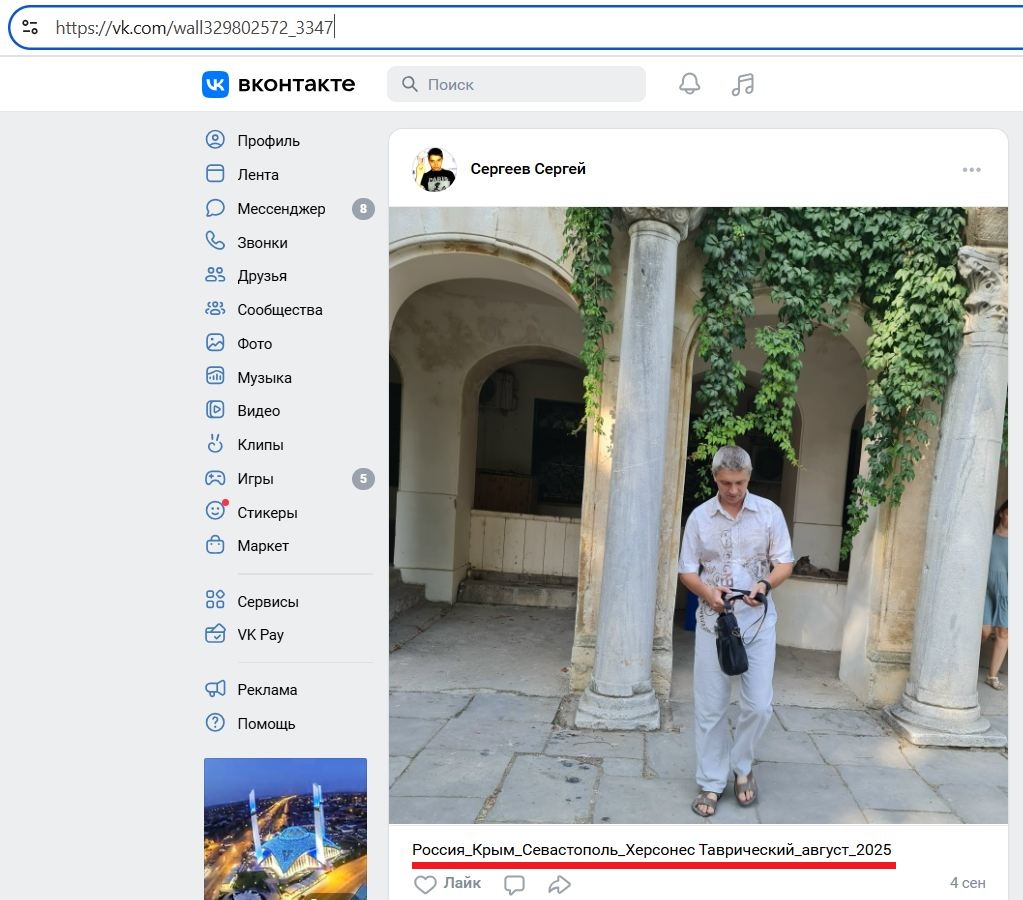
Task: Open Мессенджер in sidebar
Action: 281,209
